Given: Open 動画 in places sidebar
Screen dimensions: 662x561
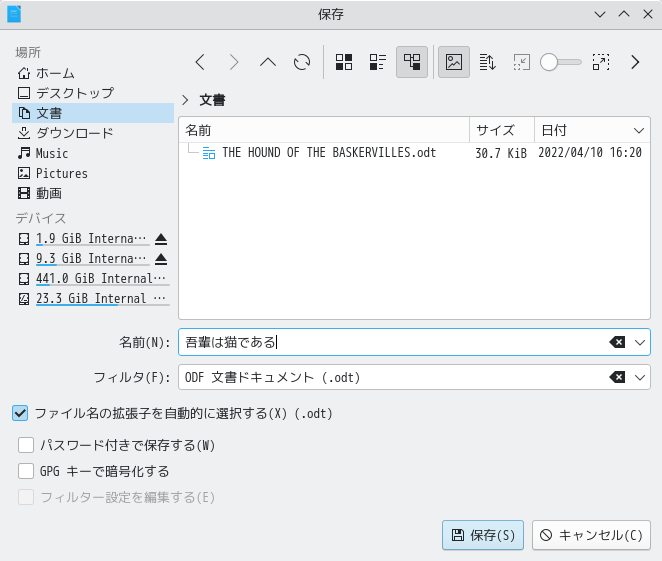Looking at the screenshot, I should tap(93, 193).
